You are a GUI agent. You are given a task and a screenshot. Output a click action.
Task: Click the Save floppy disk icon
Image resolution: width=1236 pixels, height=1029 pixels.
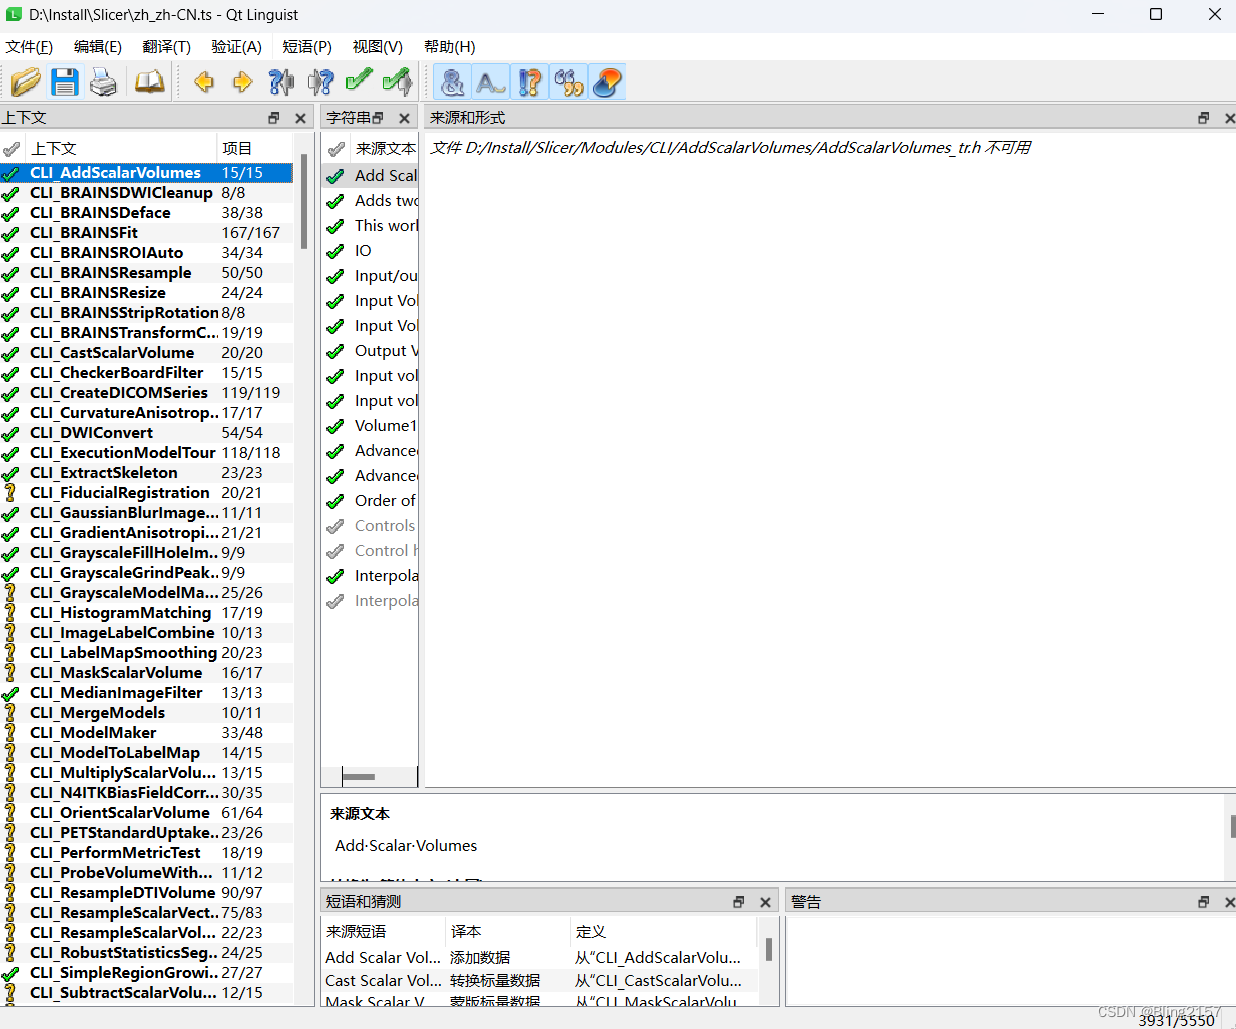pos(65,82)
